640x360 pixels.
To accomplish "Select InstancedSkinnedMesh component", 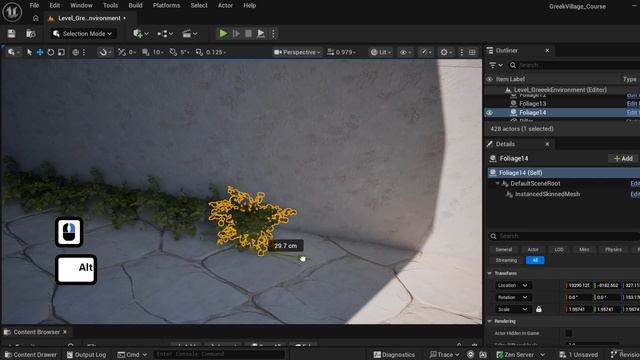I will (x=547, y=194).
